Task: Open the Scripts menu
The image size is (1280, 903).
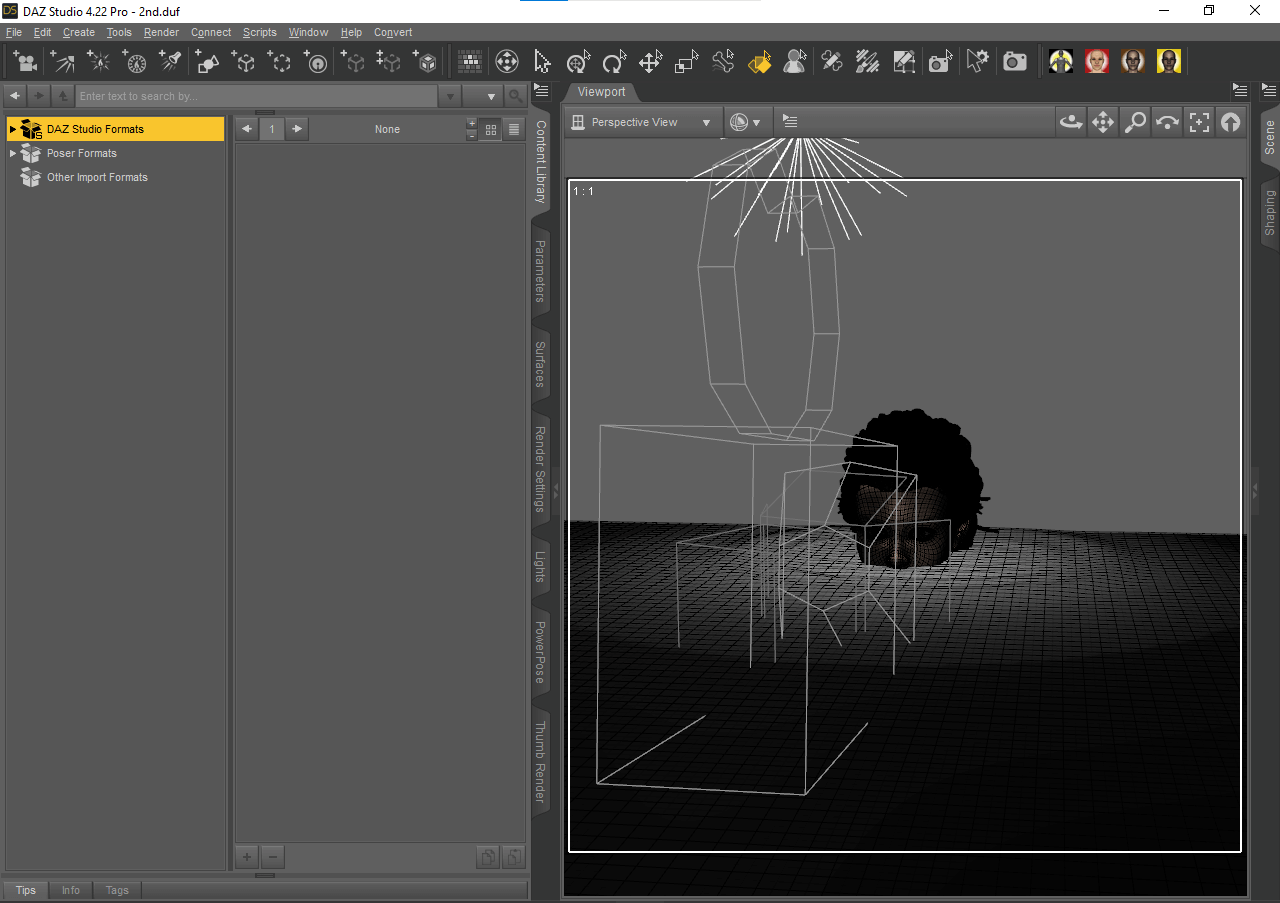Action: pos(259,32)
